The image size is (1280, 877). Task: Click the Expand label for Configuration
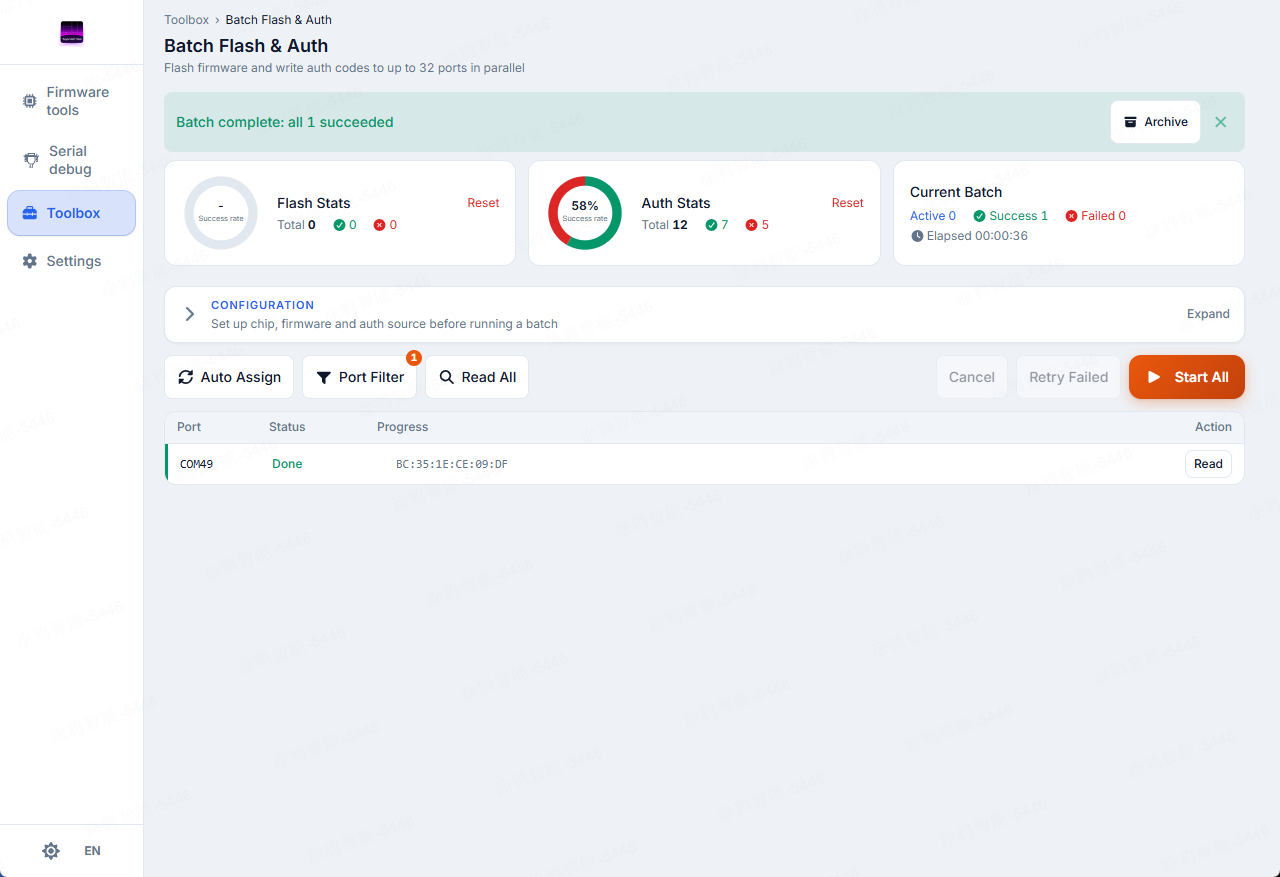1208,314
